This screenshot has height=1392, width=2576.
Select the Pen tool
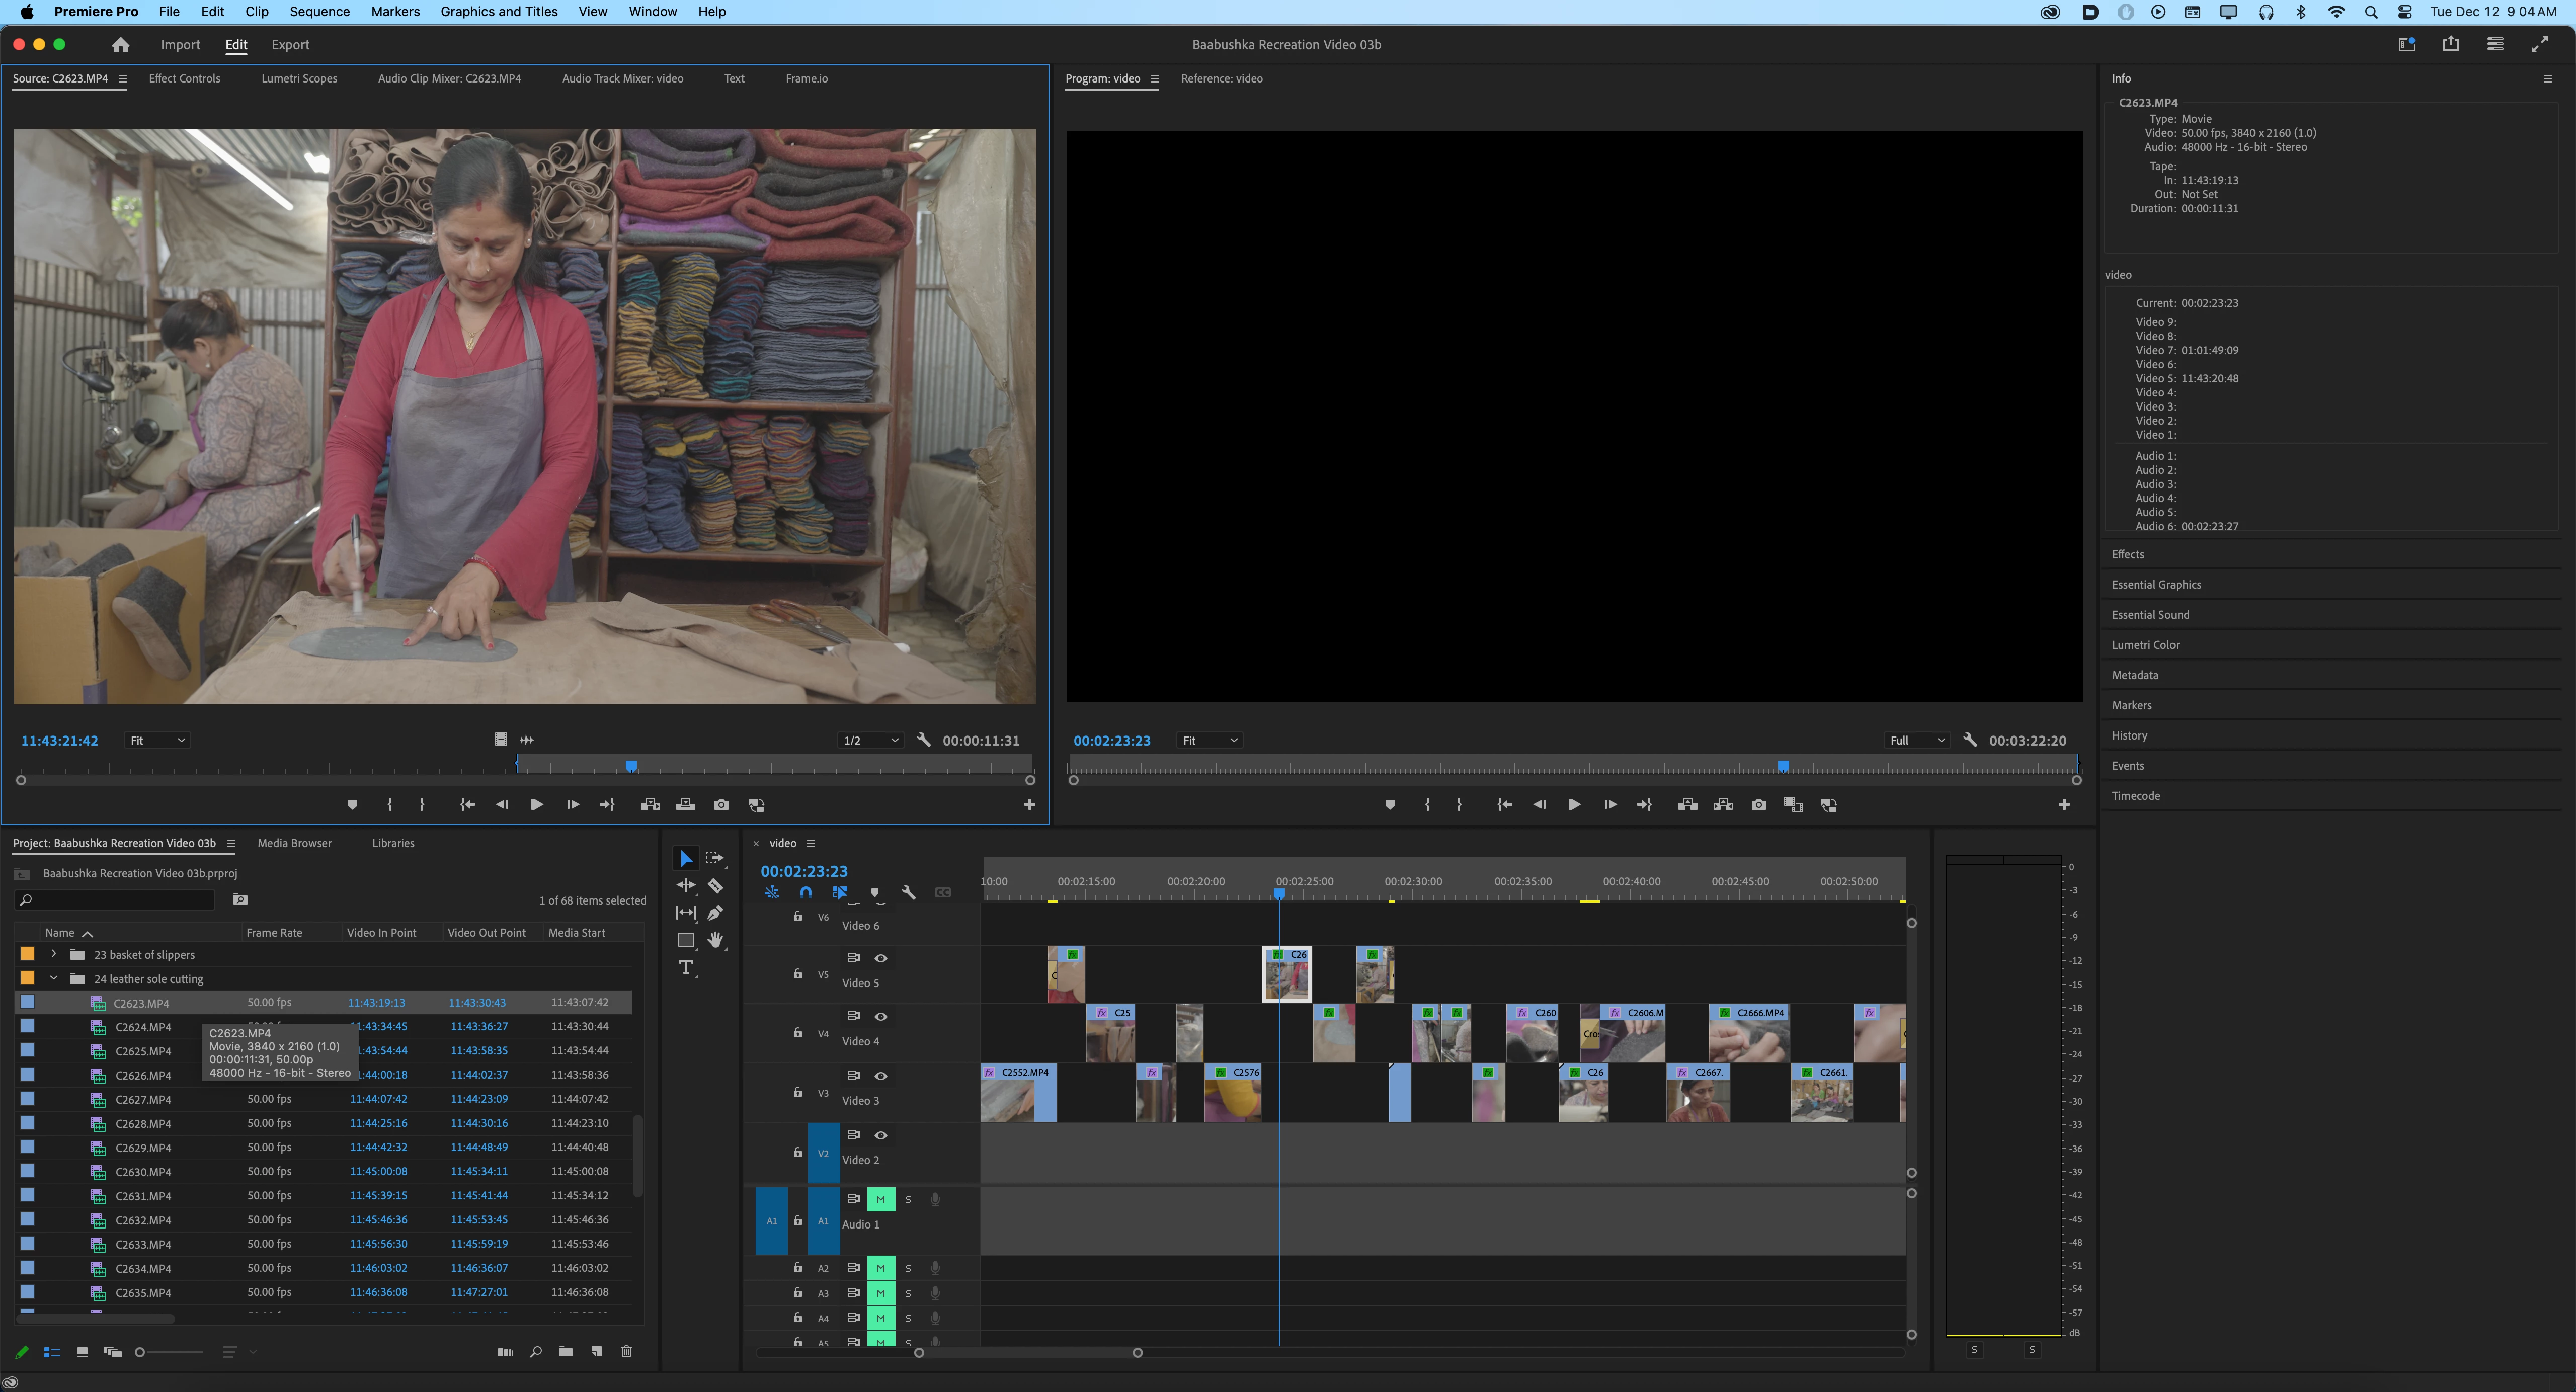[715, 913]
